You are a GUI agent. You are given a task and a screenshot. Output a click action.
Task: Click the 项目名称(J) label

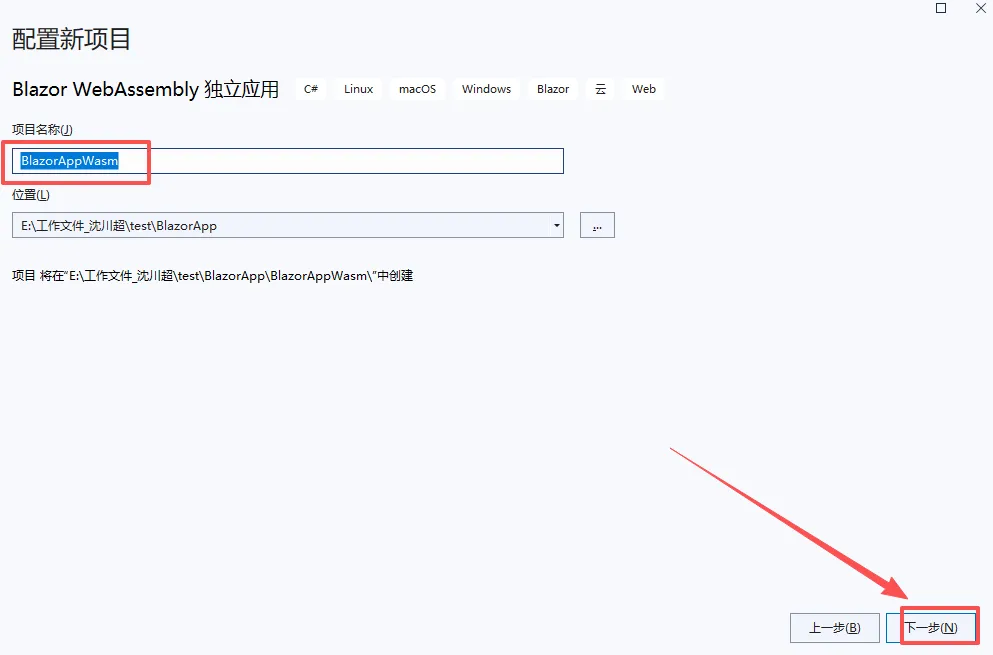point(42,130)
